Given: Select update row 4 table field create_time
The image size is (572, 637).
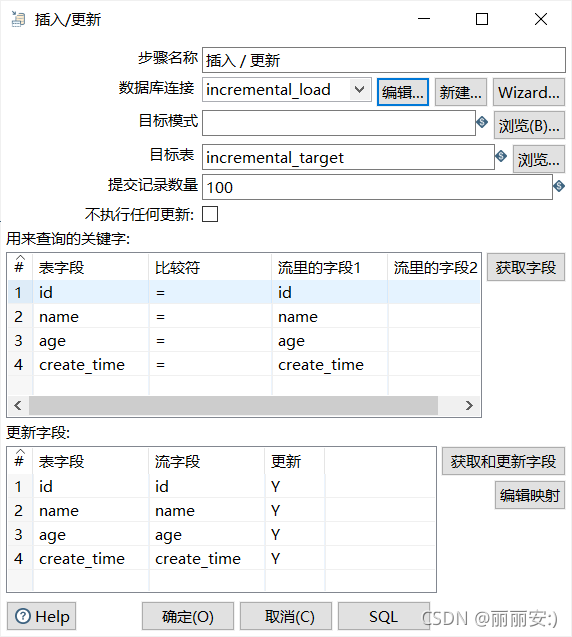Looking at the screenshot, I should (91, 558).
